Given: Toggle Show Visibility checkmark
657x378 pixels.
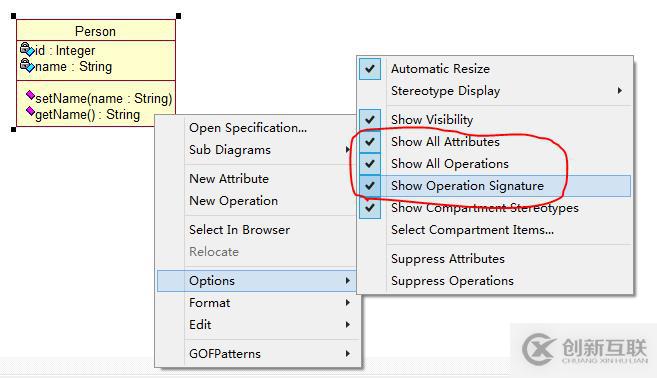Looking at the screenshot, I should tap(494, 120).
